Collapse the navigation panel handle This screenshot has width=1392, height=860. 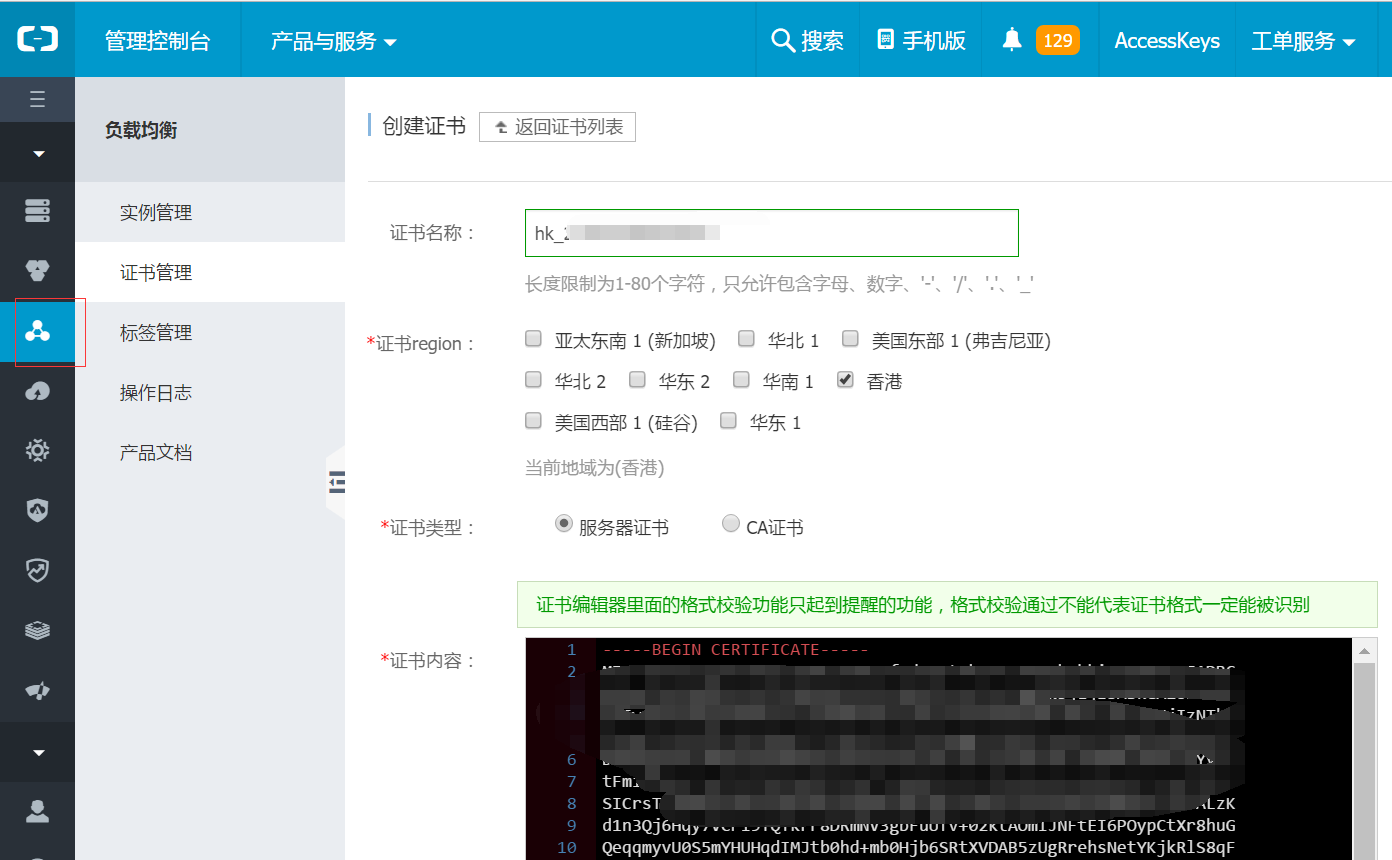coord(336,482)
